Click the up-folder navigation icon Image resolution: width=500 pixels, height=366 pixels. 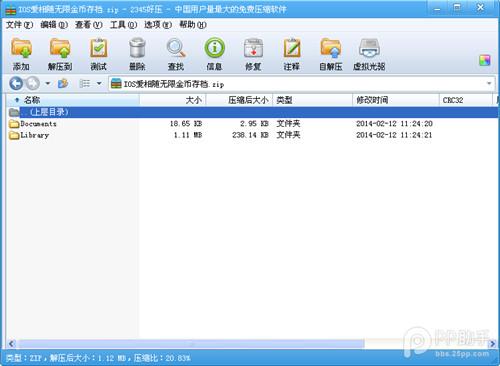pos(63,83)
